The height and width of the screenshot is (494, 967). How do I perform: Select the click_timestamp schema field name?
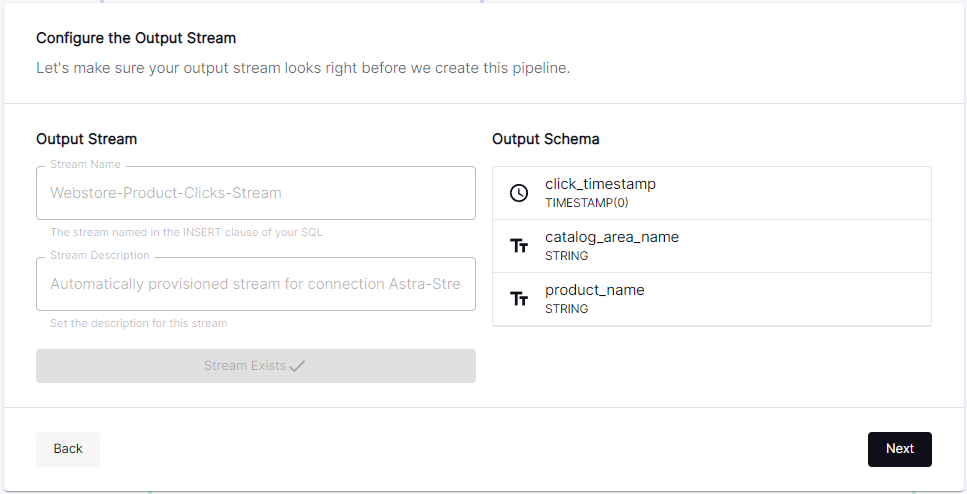(x=600, y=184)
